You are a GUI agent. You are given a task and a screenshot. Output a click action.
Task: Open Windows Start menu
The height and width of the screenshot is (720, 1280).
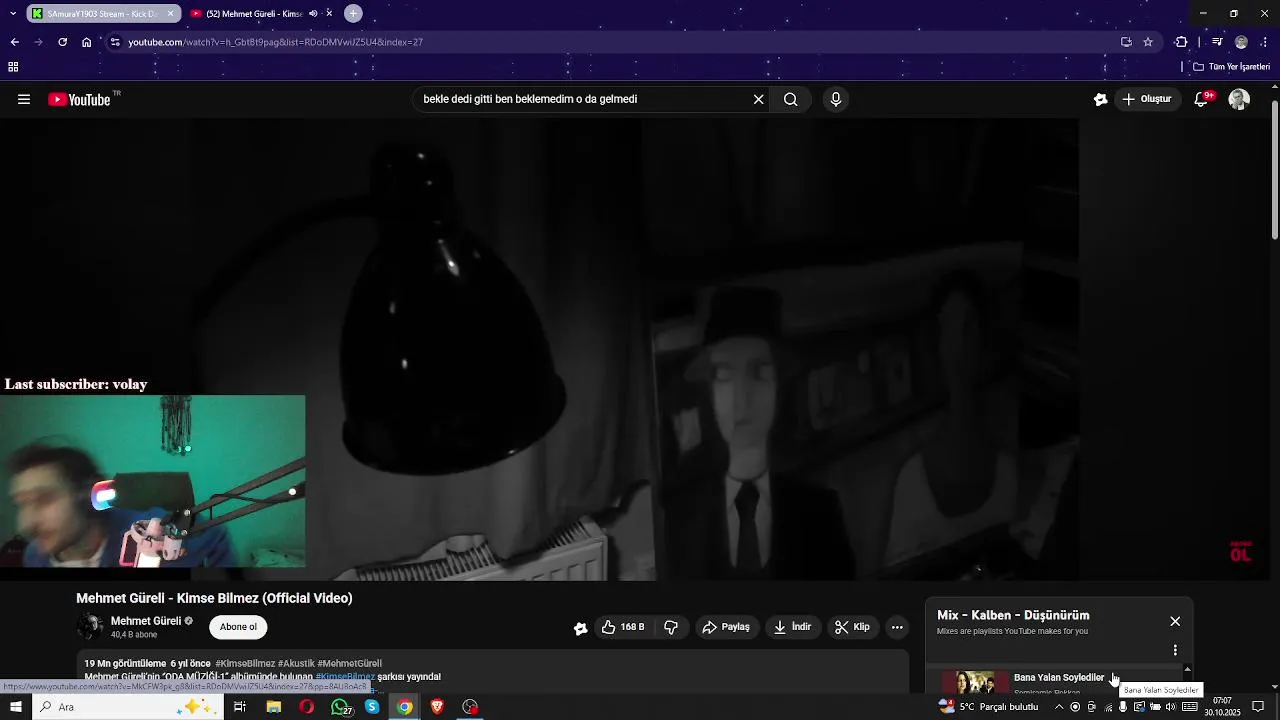pos(15,707)
